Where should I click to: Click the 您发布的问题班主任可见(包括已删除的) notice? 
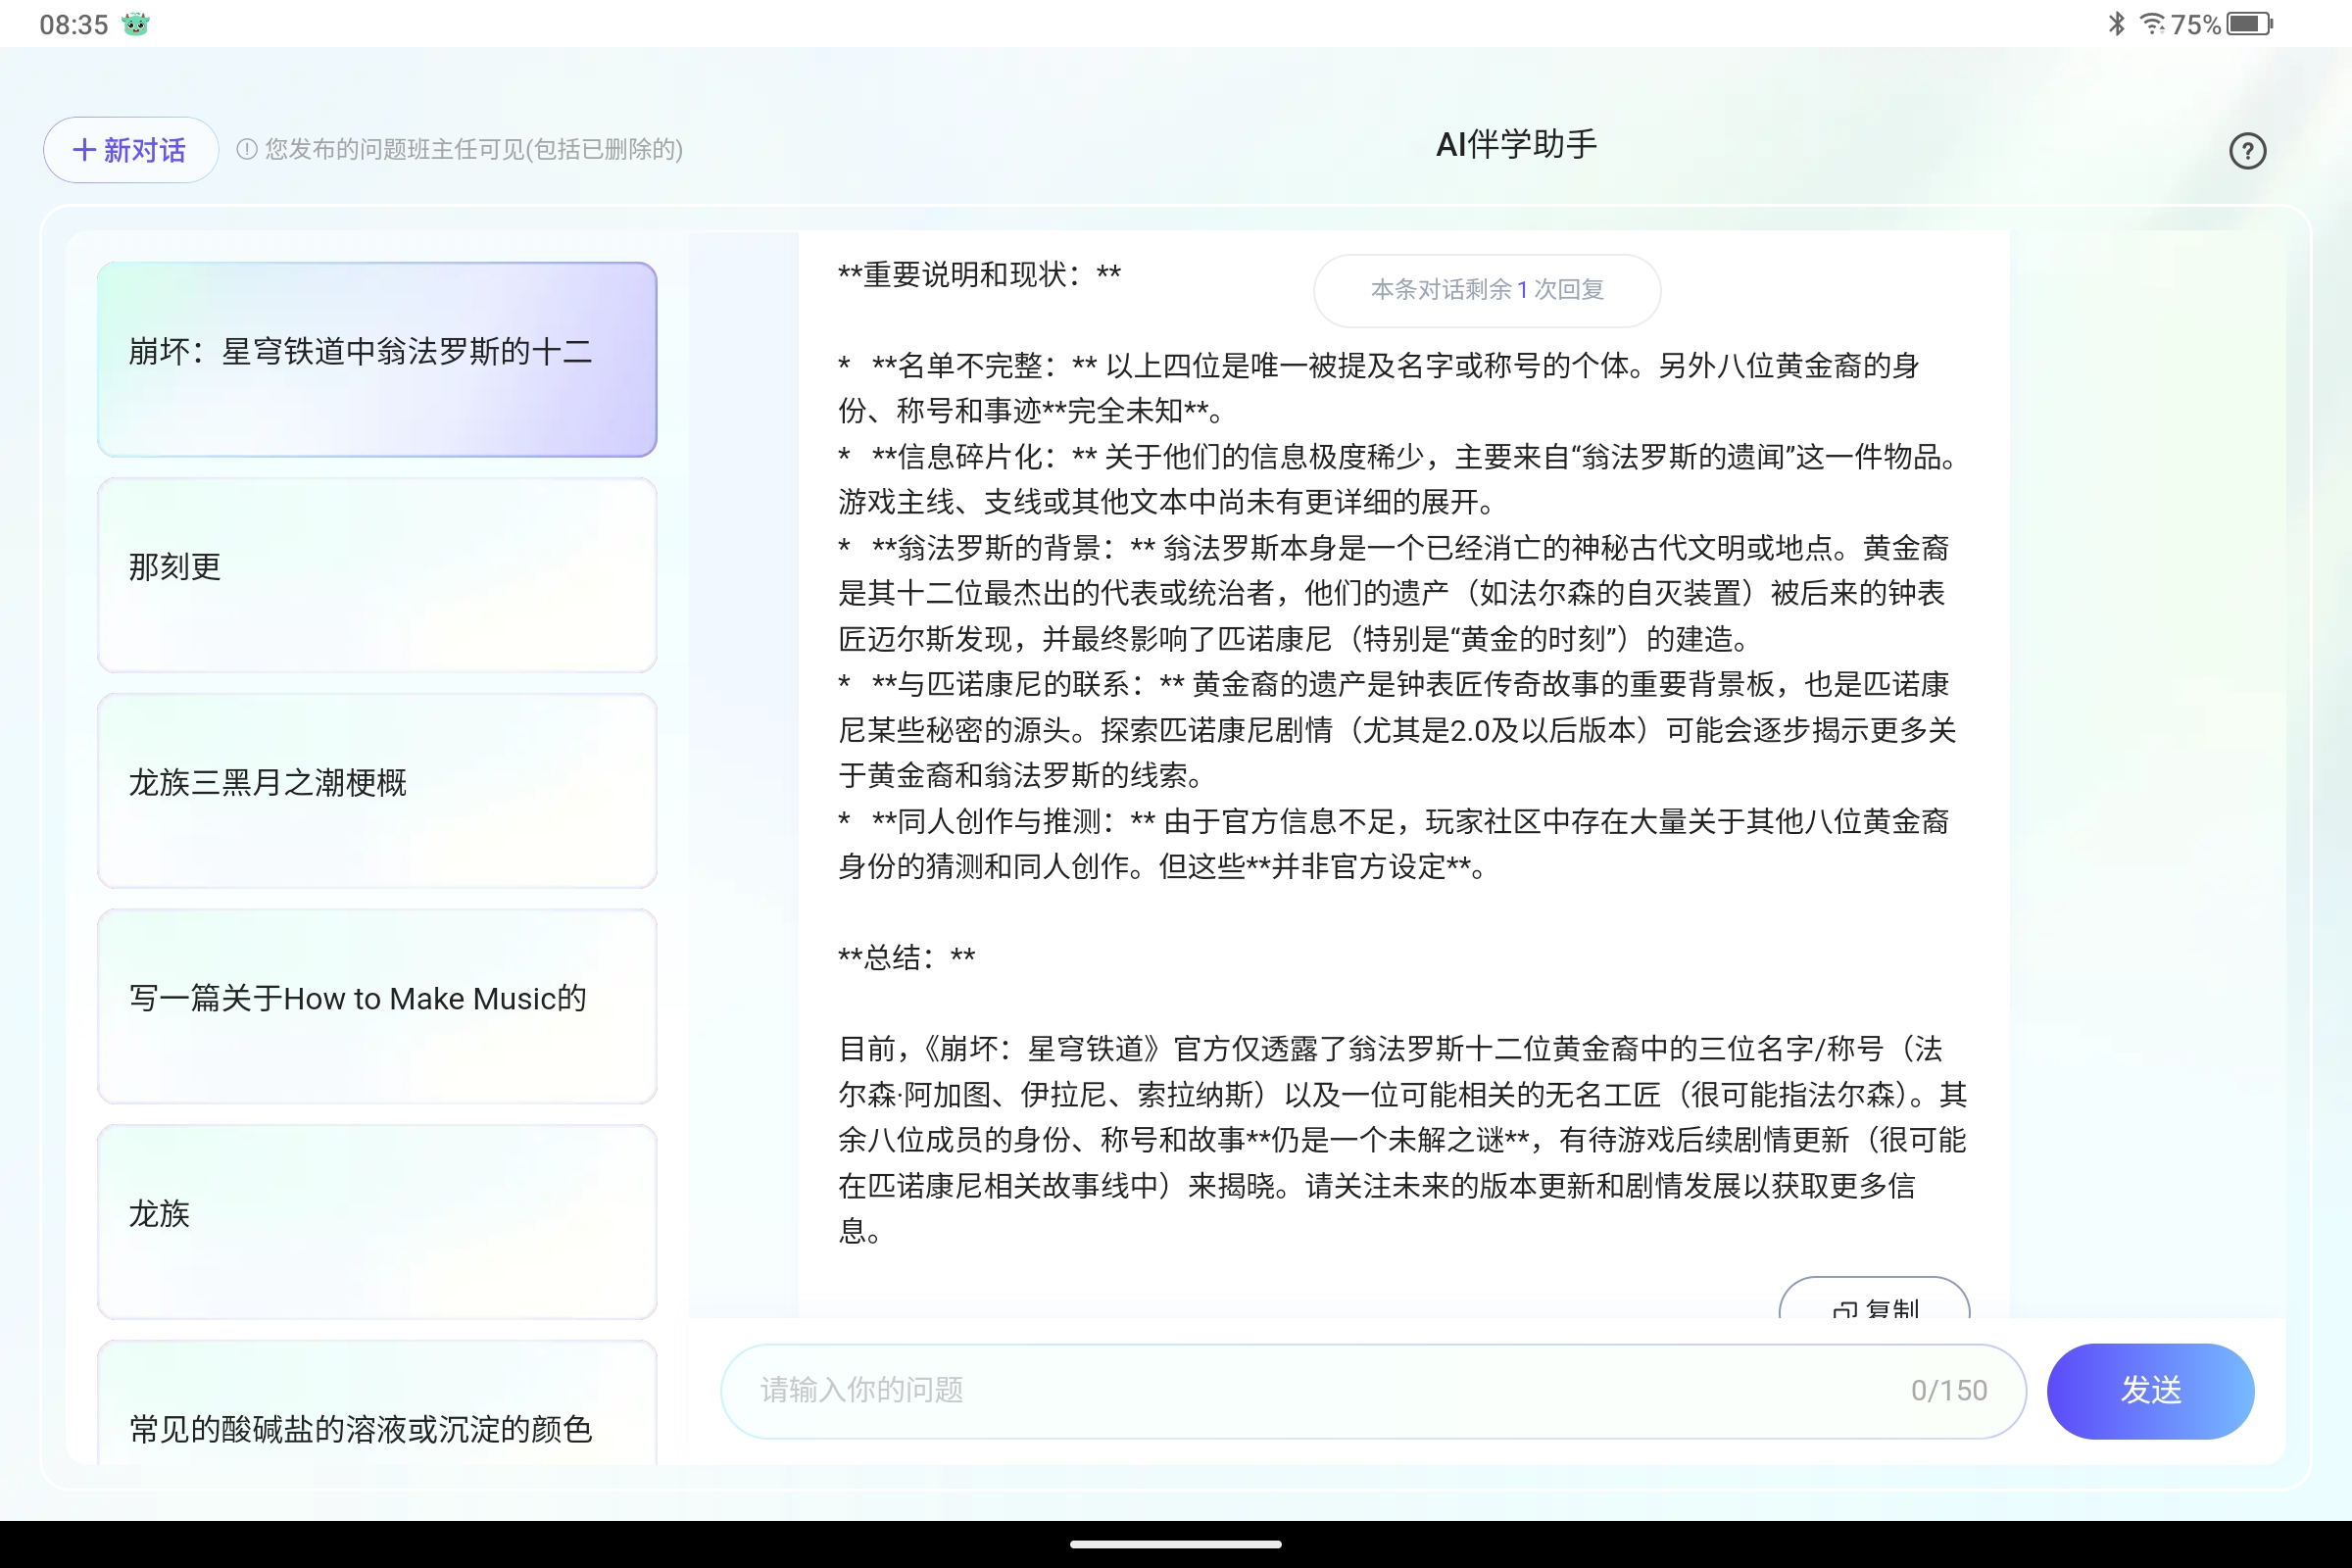click(473, 149)
